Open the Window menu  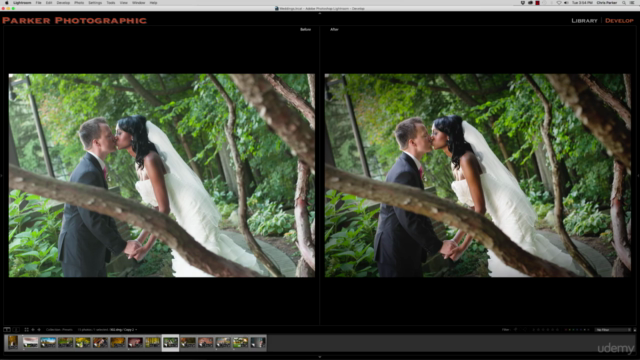[x=138, y=2]
